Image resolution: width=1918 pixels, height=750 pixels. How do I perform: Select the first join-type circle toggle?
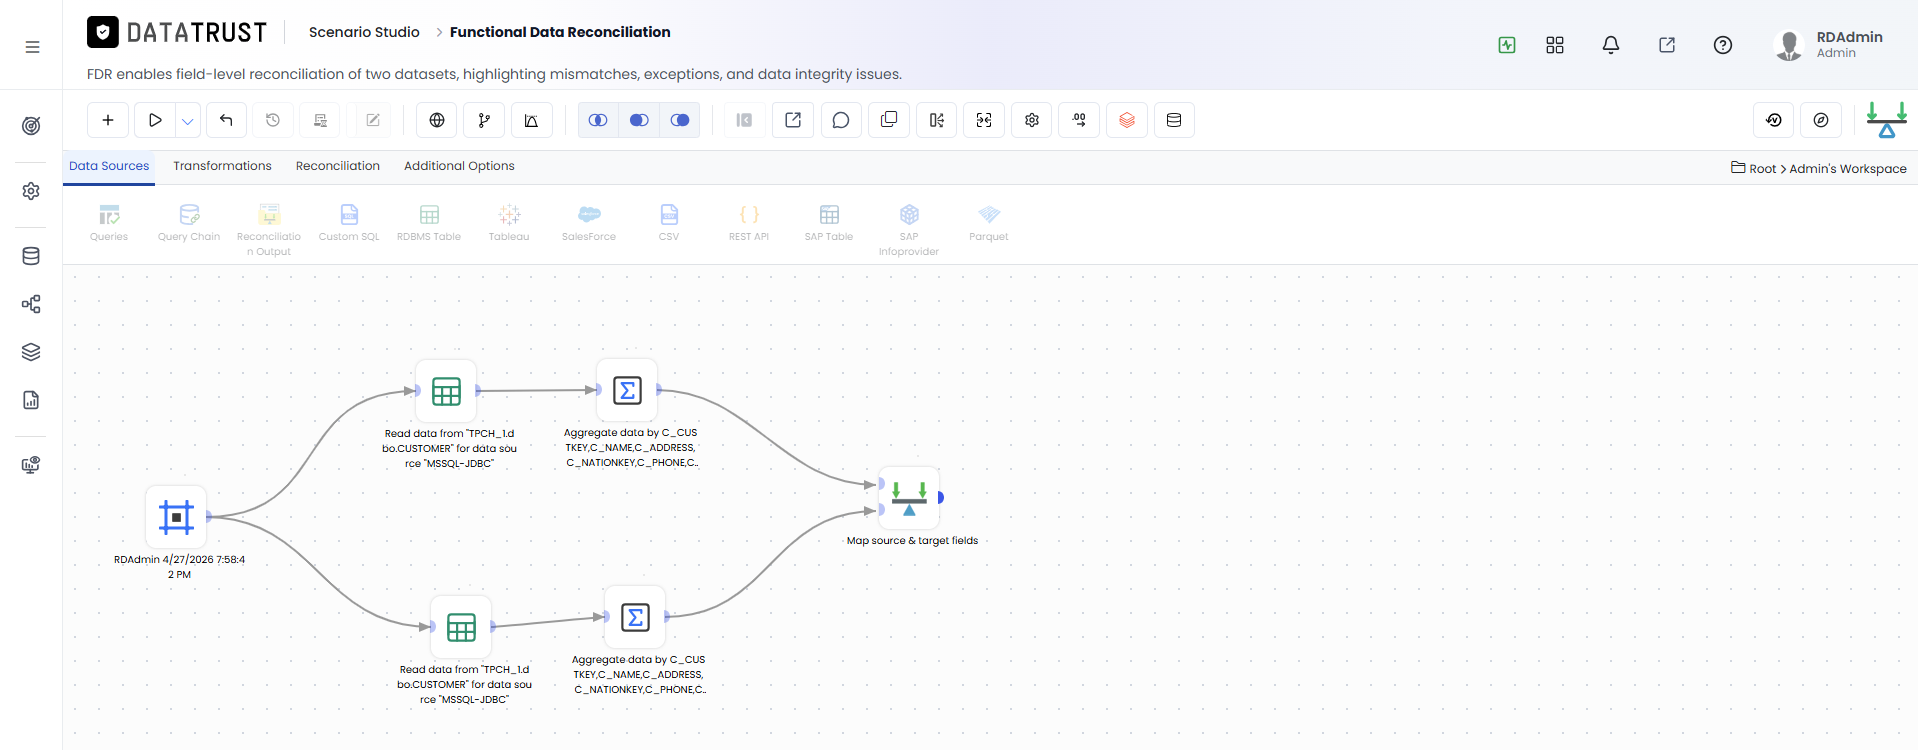pyautogui.click(x=598, y=120)
